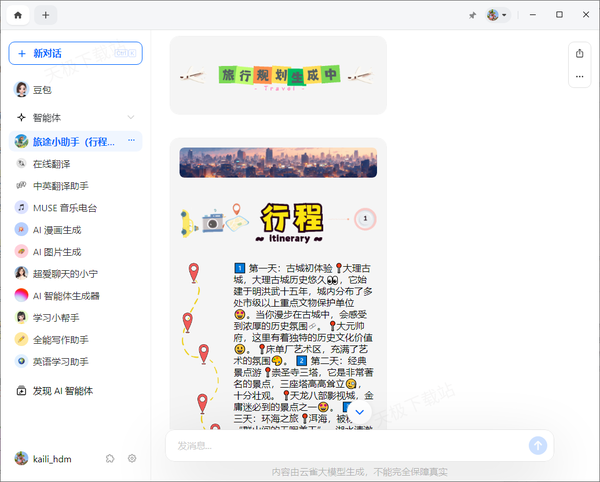
Task: Select the 智能体 section header
Action: [x=75, y=117]
